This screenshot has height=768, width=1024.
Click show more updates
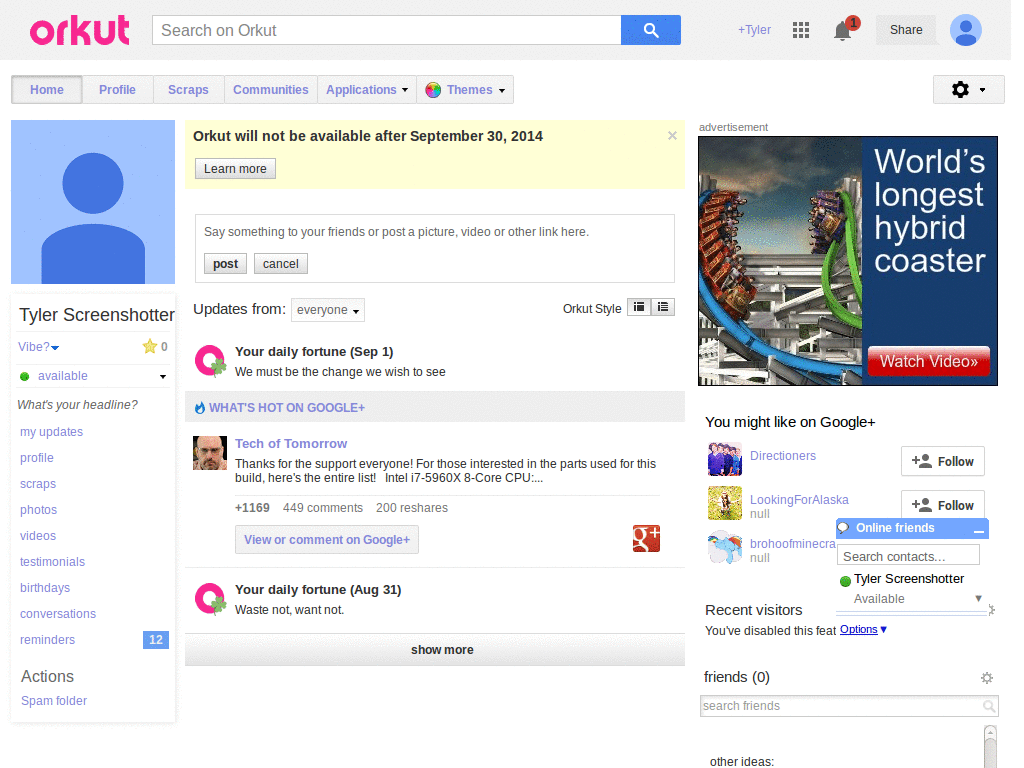point(435,650)
